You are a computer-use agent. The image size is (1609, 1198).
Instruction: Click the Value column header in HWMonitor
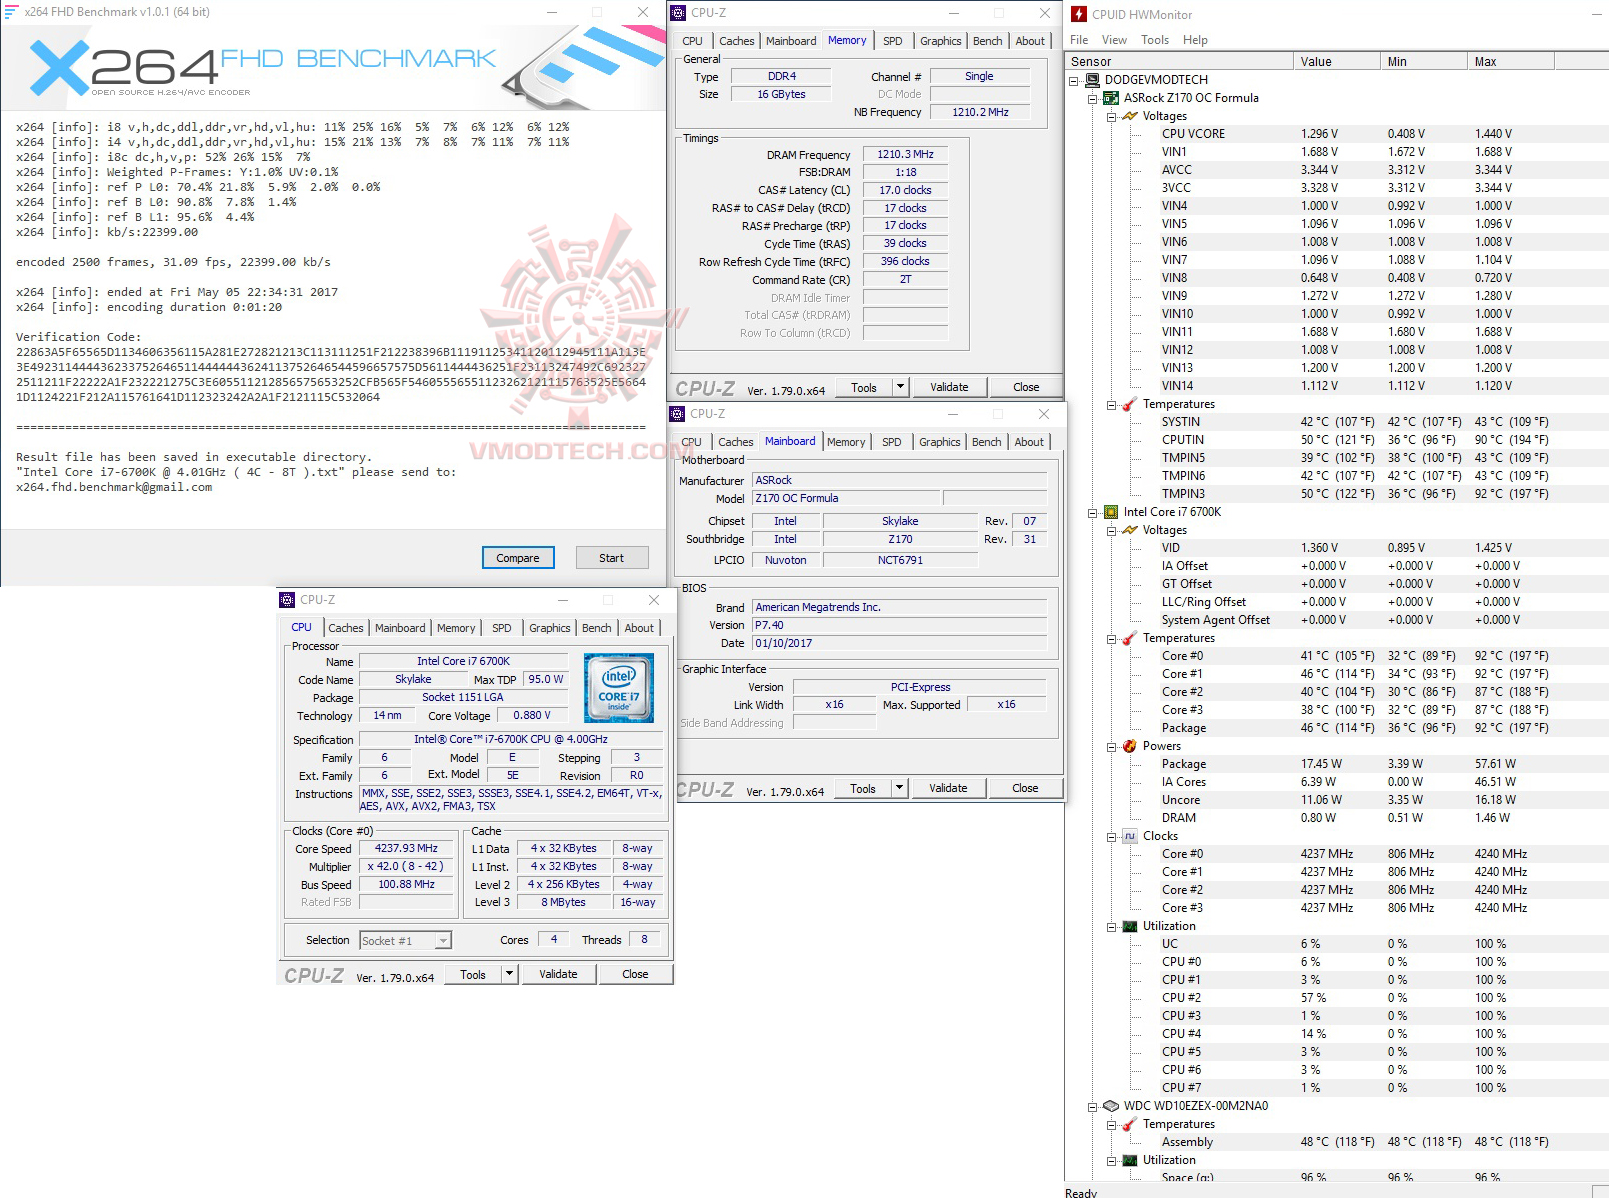pyautogui.click(x=1337, y=61)
